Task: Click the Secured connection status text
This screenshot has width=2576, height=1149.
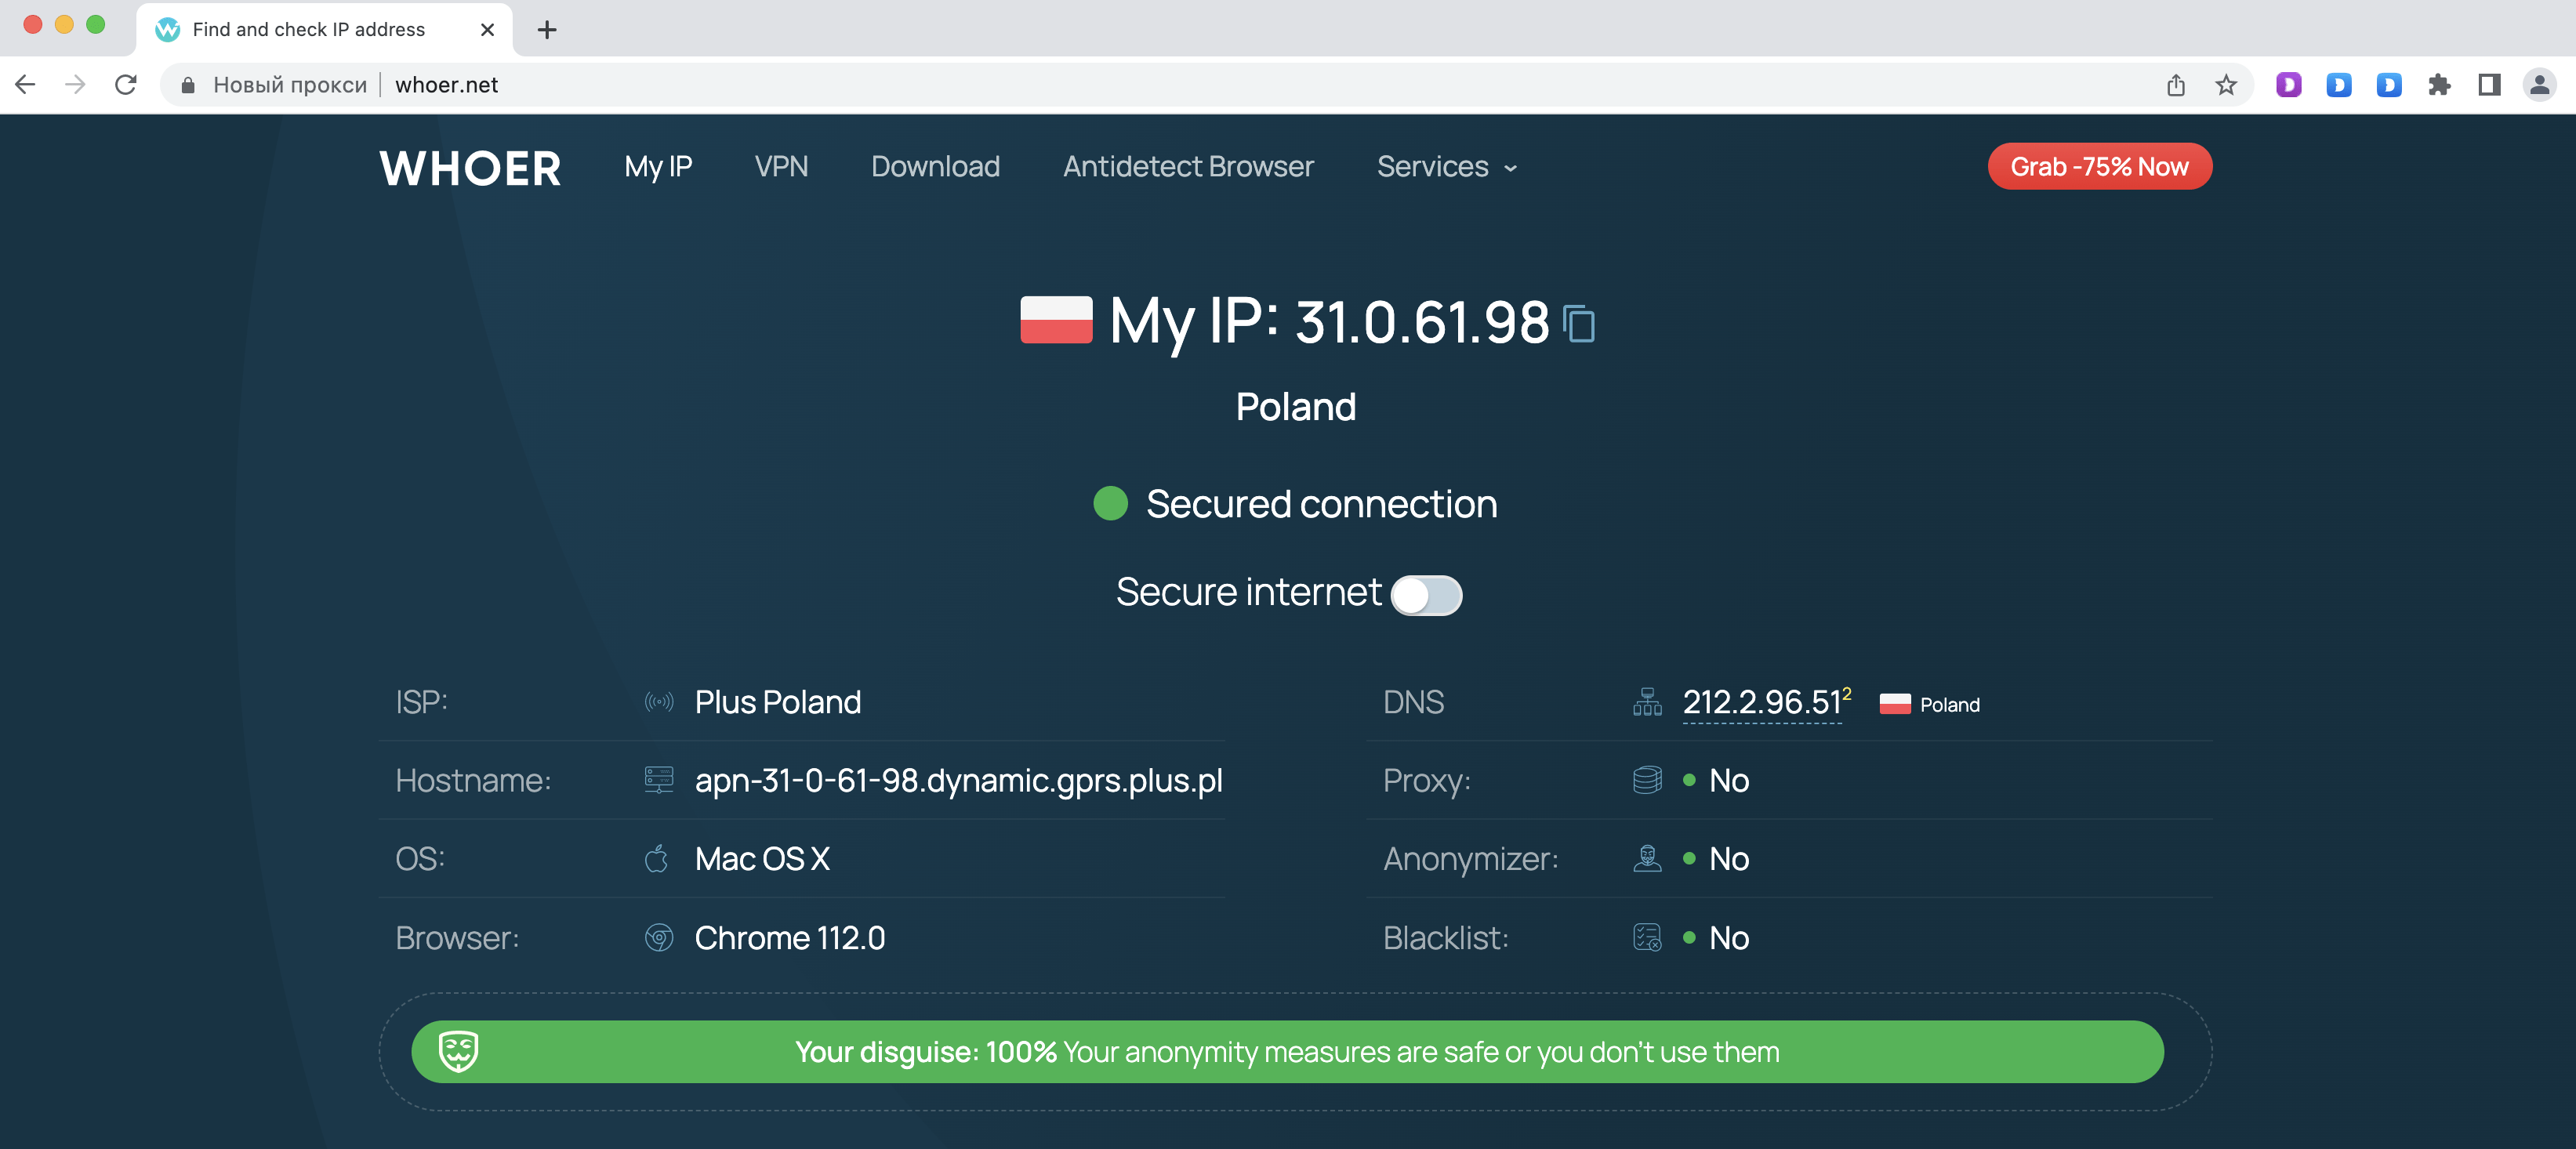Action: pos(1321,504)
